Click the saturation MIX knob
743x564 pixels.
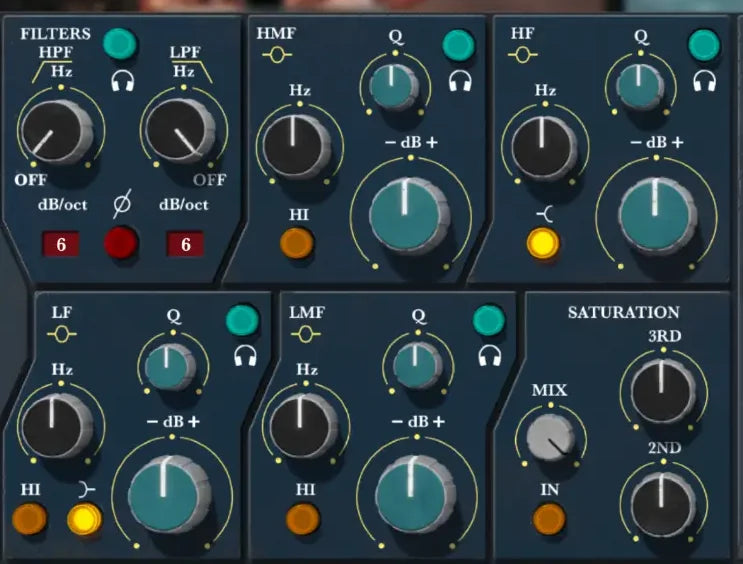(550, 437)
